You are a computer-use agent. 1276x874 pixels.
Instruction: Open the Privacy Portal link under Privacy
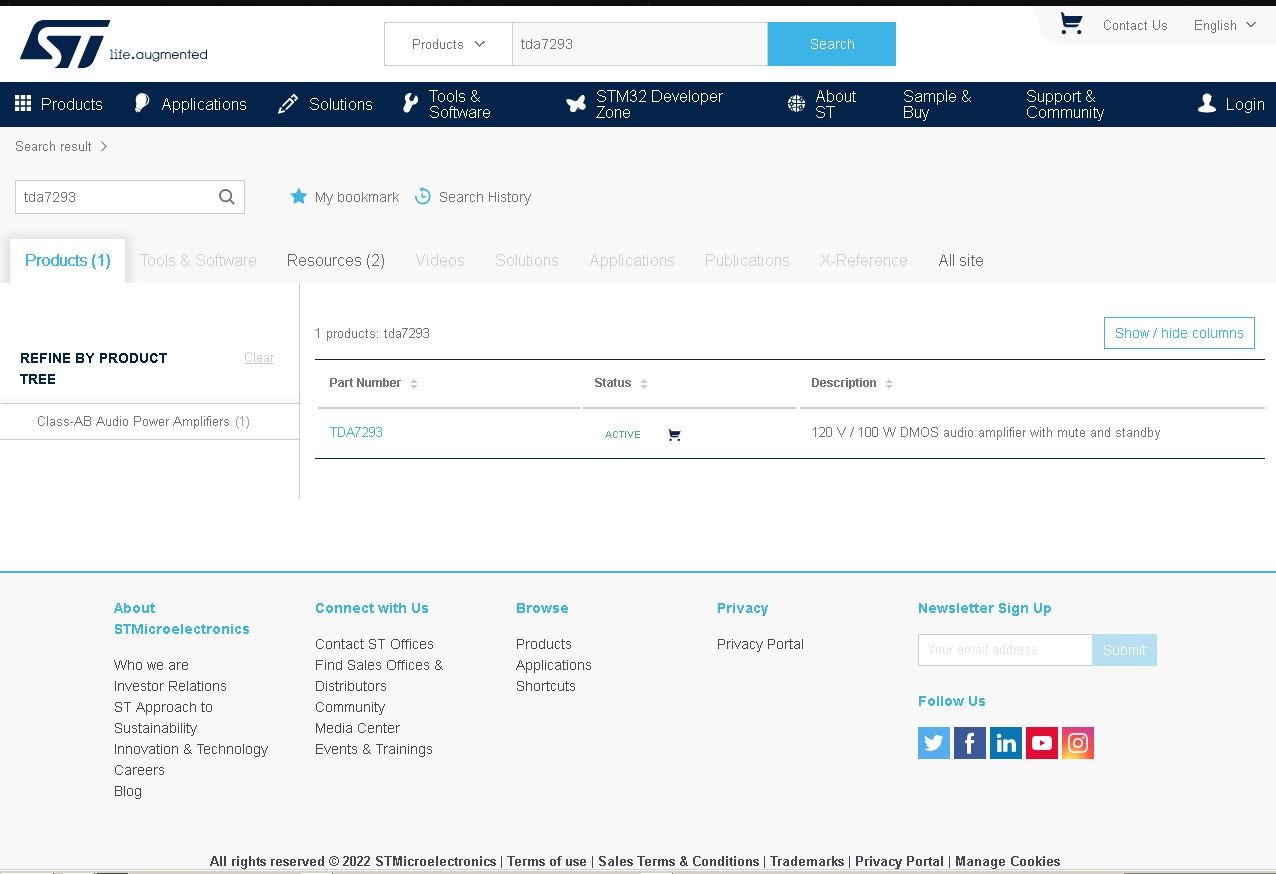tap(760, 644)
